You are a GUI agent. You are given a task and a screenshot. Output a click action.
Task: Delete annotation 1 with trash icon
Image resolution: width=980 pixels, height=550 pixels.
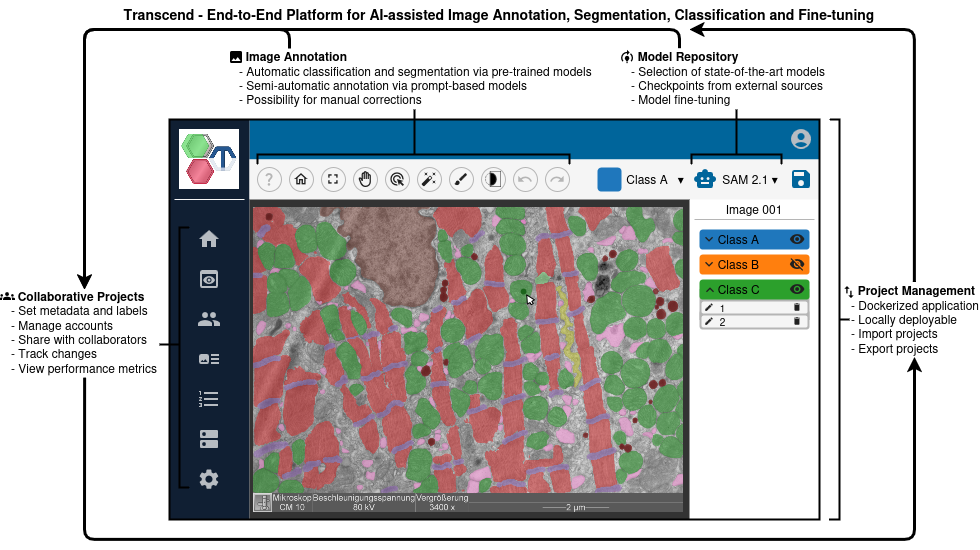pyautogui.click(x=797, y=308)
